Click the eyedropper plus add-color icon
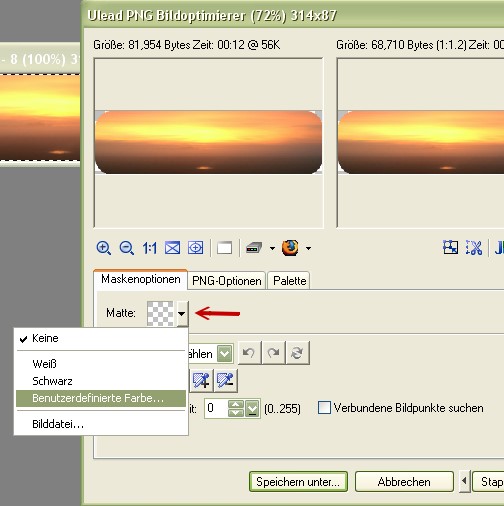 pyautogui.click(x=201, y=380)
